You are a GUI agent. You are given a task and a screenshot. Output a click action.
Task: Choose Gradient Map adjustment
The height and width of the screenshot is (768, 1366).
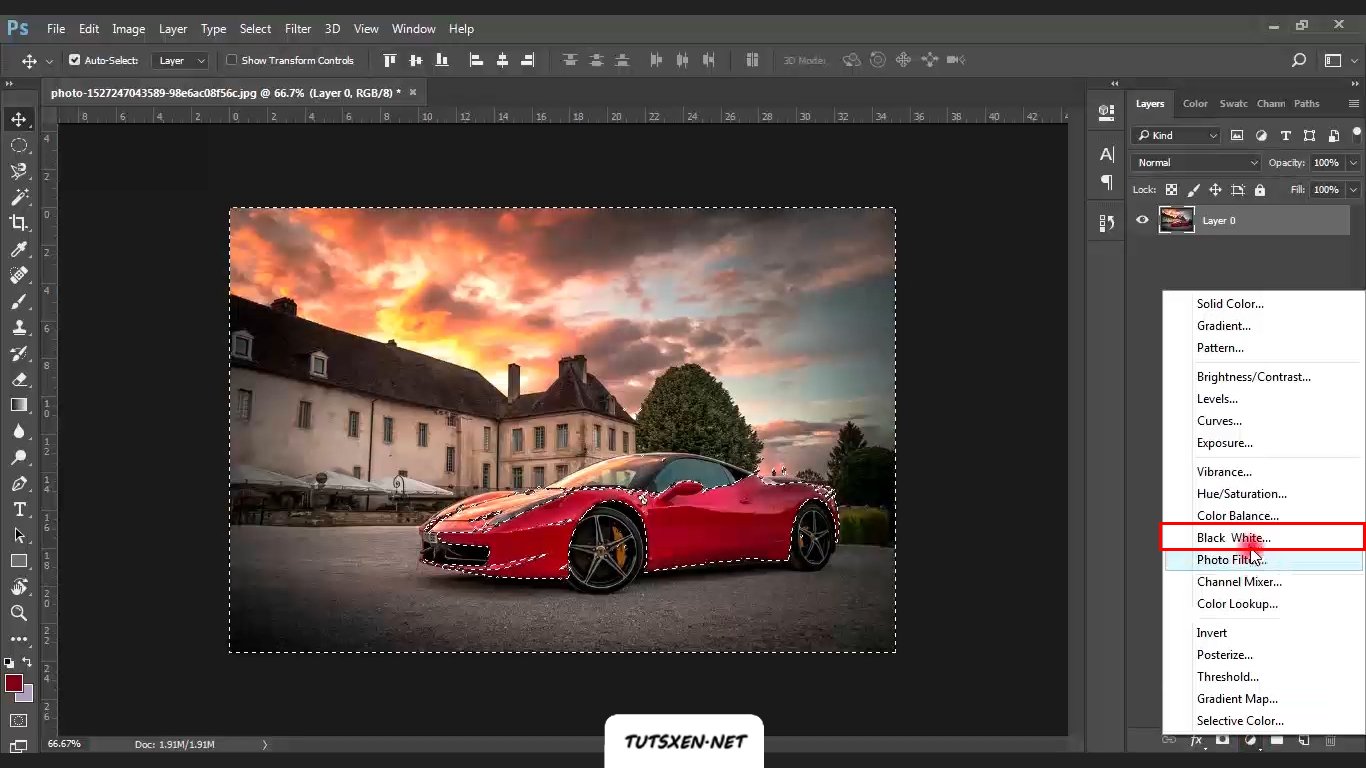(1237, 699)
